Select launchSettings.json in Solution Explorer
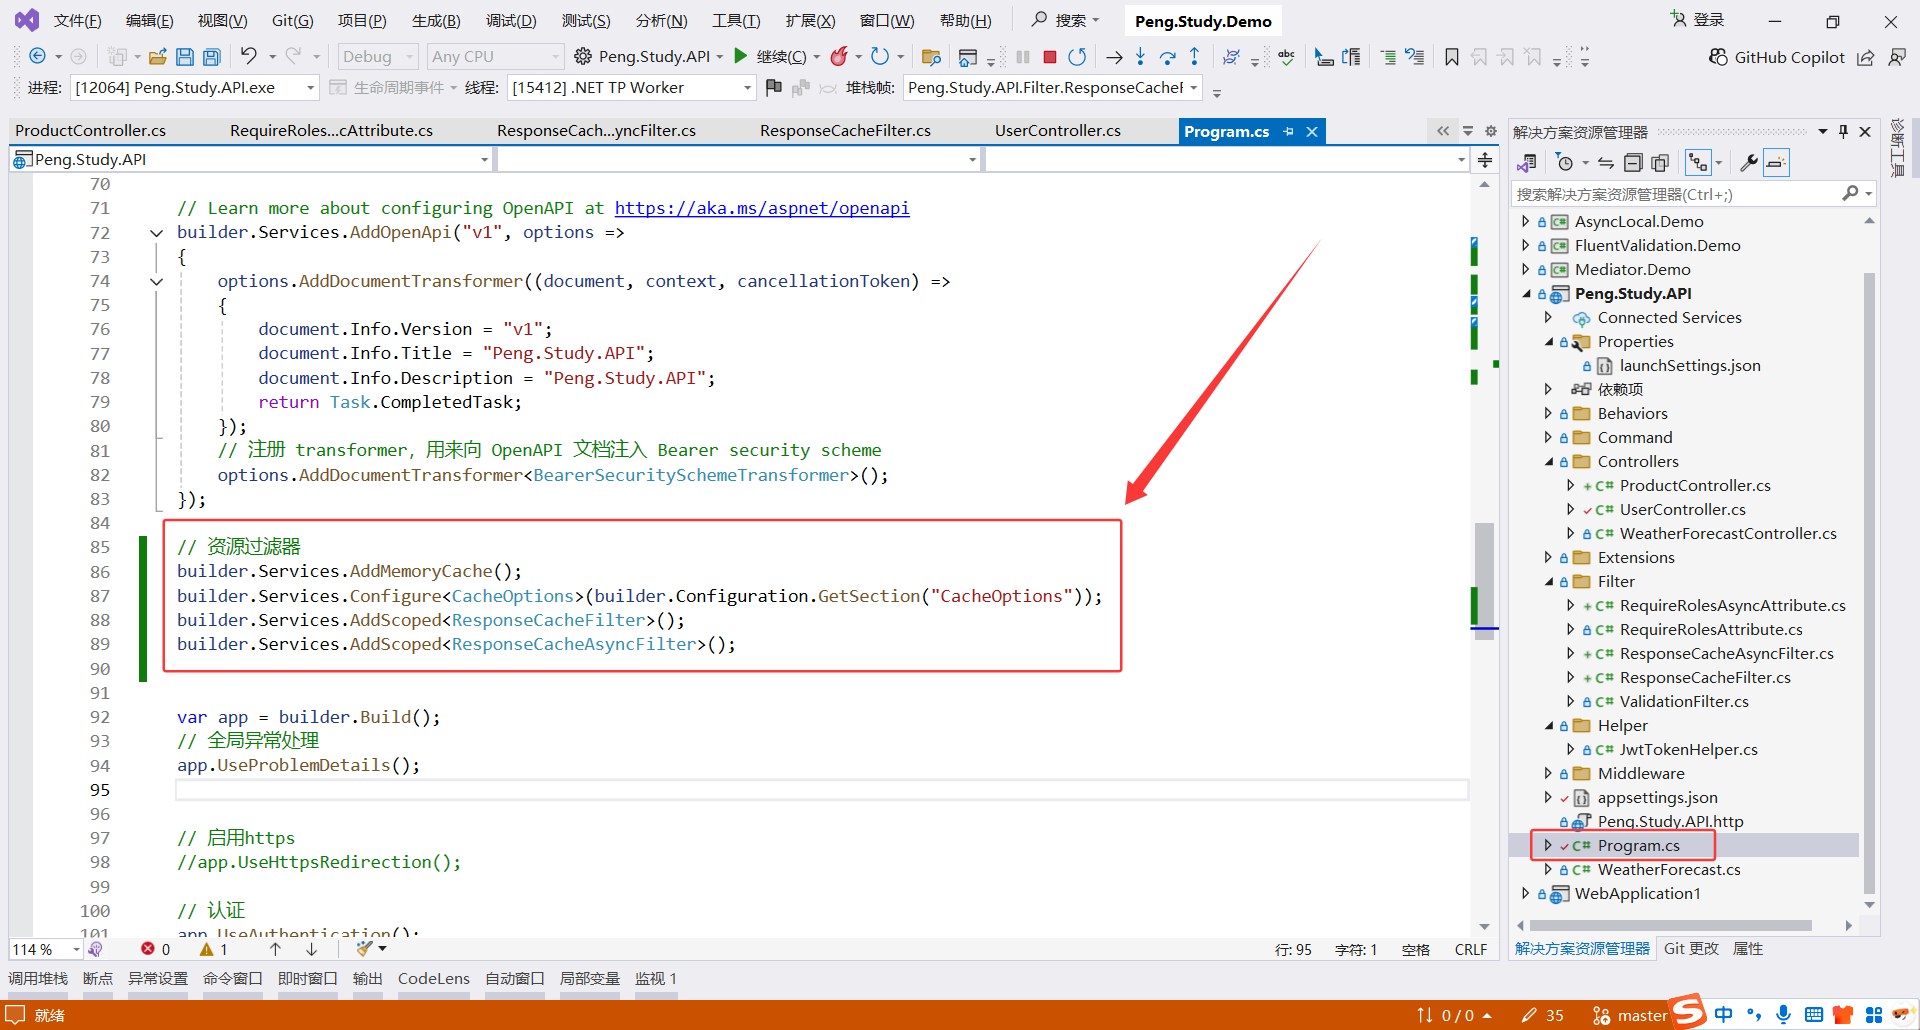Image resolution: width=1920 pixels, height=1030 pixels. point(1690,365)
